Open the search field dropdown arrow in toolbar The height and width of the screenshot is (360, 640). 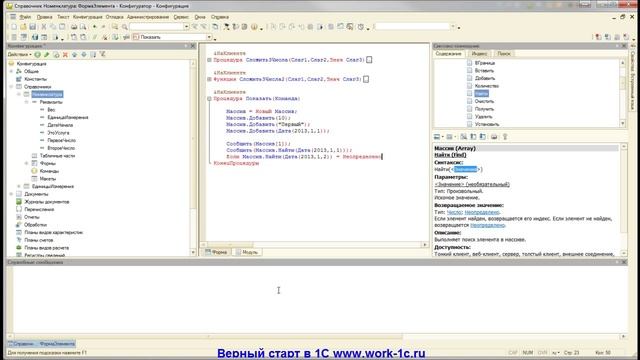coord(186,27)
